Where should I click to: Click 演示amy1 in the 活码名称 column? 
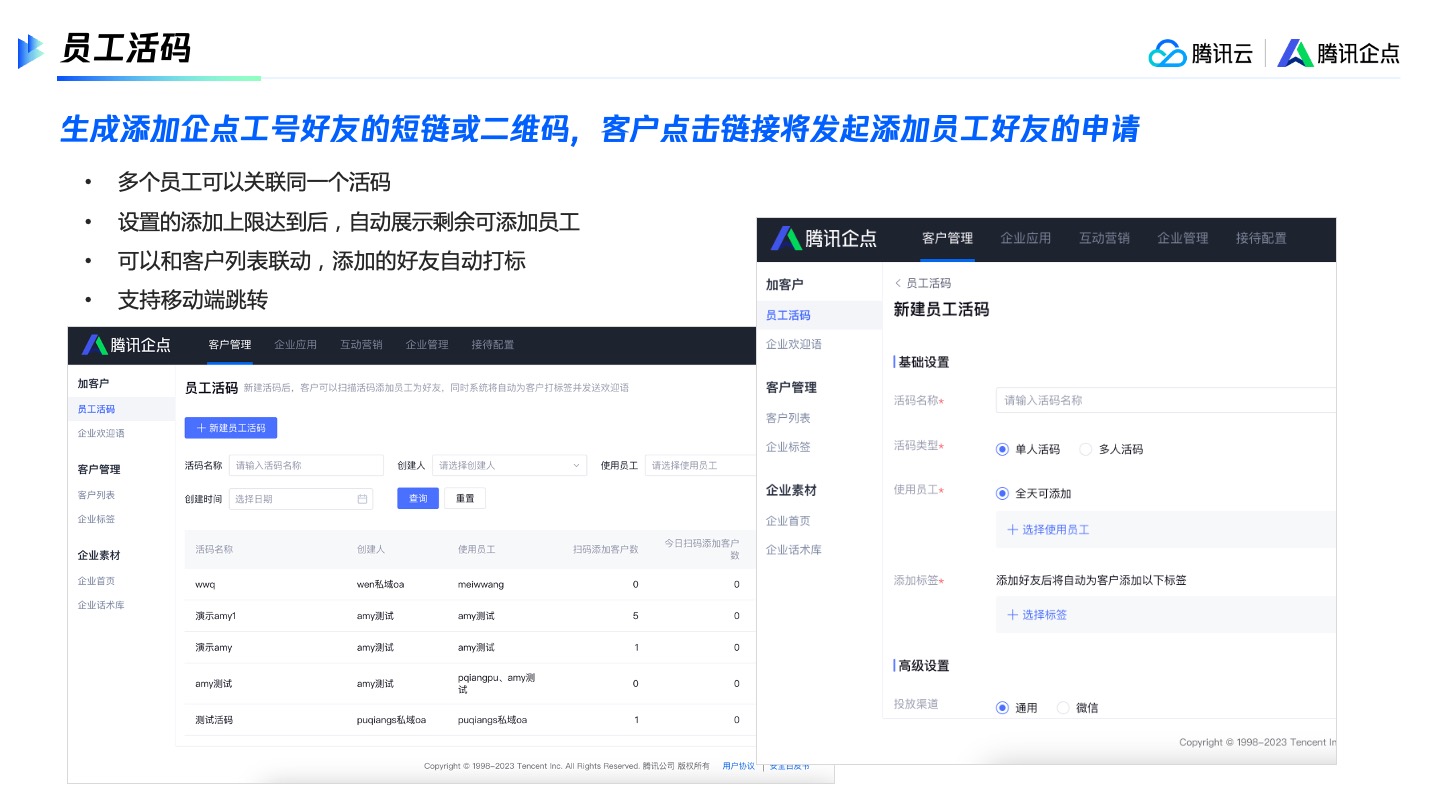(x=215, y=616)
